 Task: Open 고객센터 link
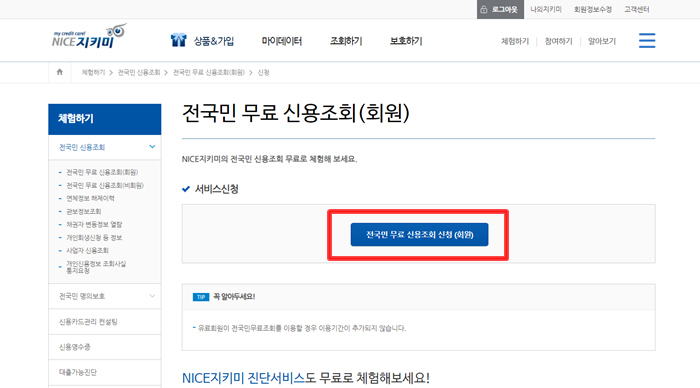pos(636,9)
